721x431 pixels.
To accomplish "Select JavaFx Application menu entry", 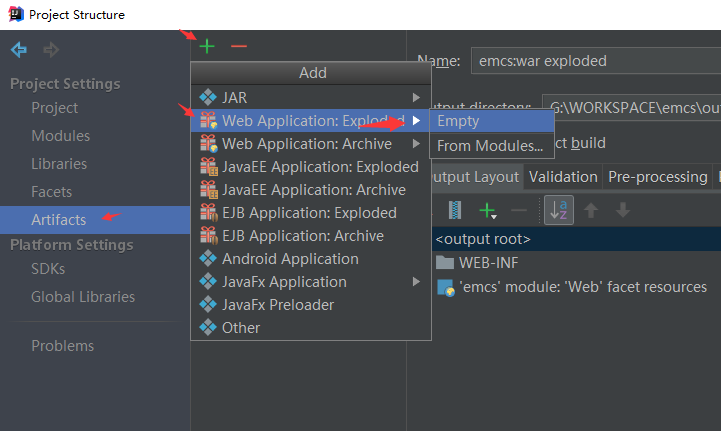I will (x=311, y=282).
